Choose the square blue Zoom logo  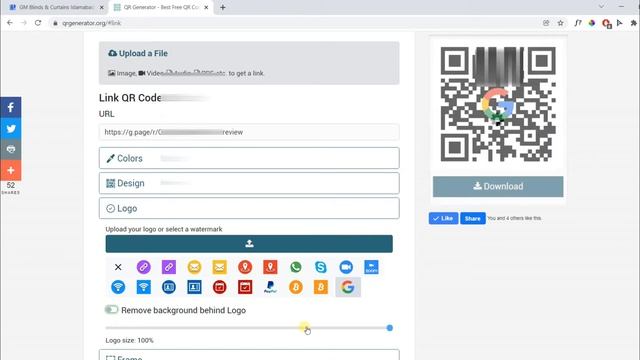[x=371, y=267]
